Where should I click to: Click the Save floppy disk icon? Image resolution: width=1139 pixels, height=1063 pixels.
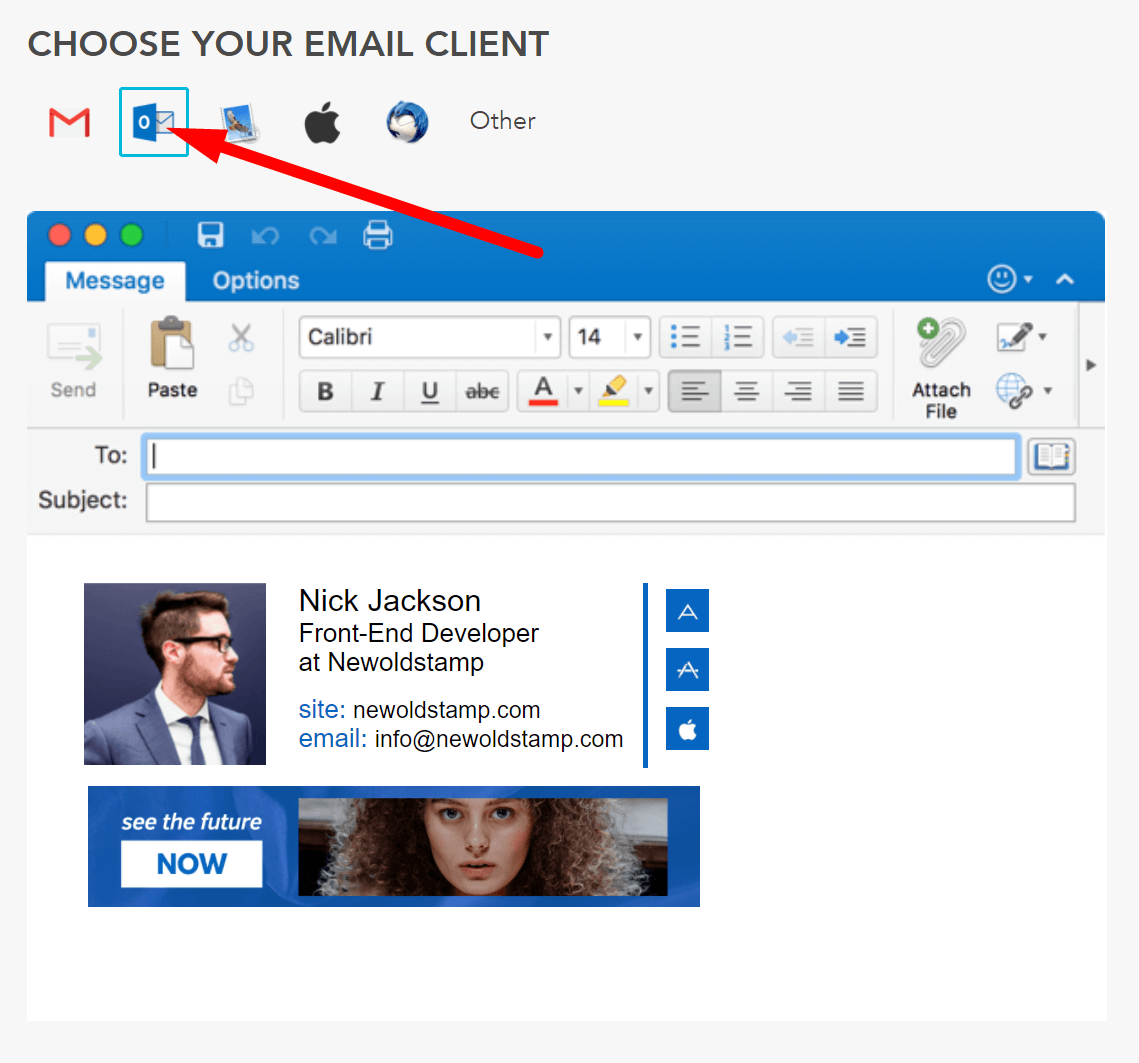211,235
